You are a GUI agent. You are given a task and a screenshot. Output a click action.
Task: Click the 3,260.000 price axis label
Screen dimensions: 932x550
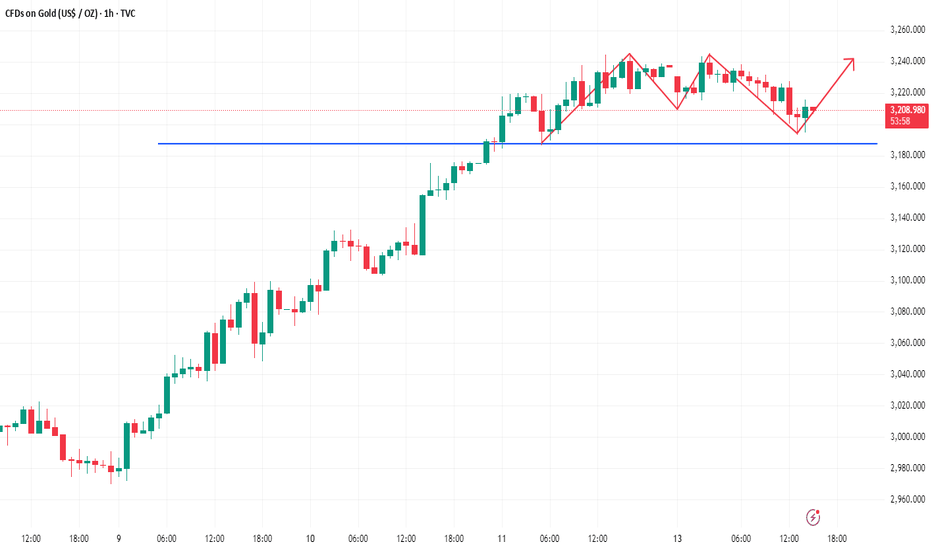coord(908,30)
